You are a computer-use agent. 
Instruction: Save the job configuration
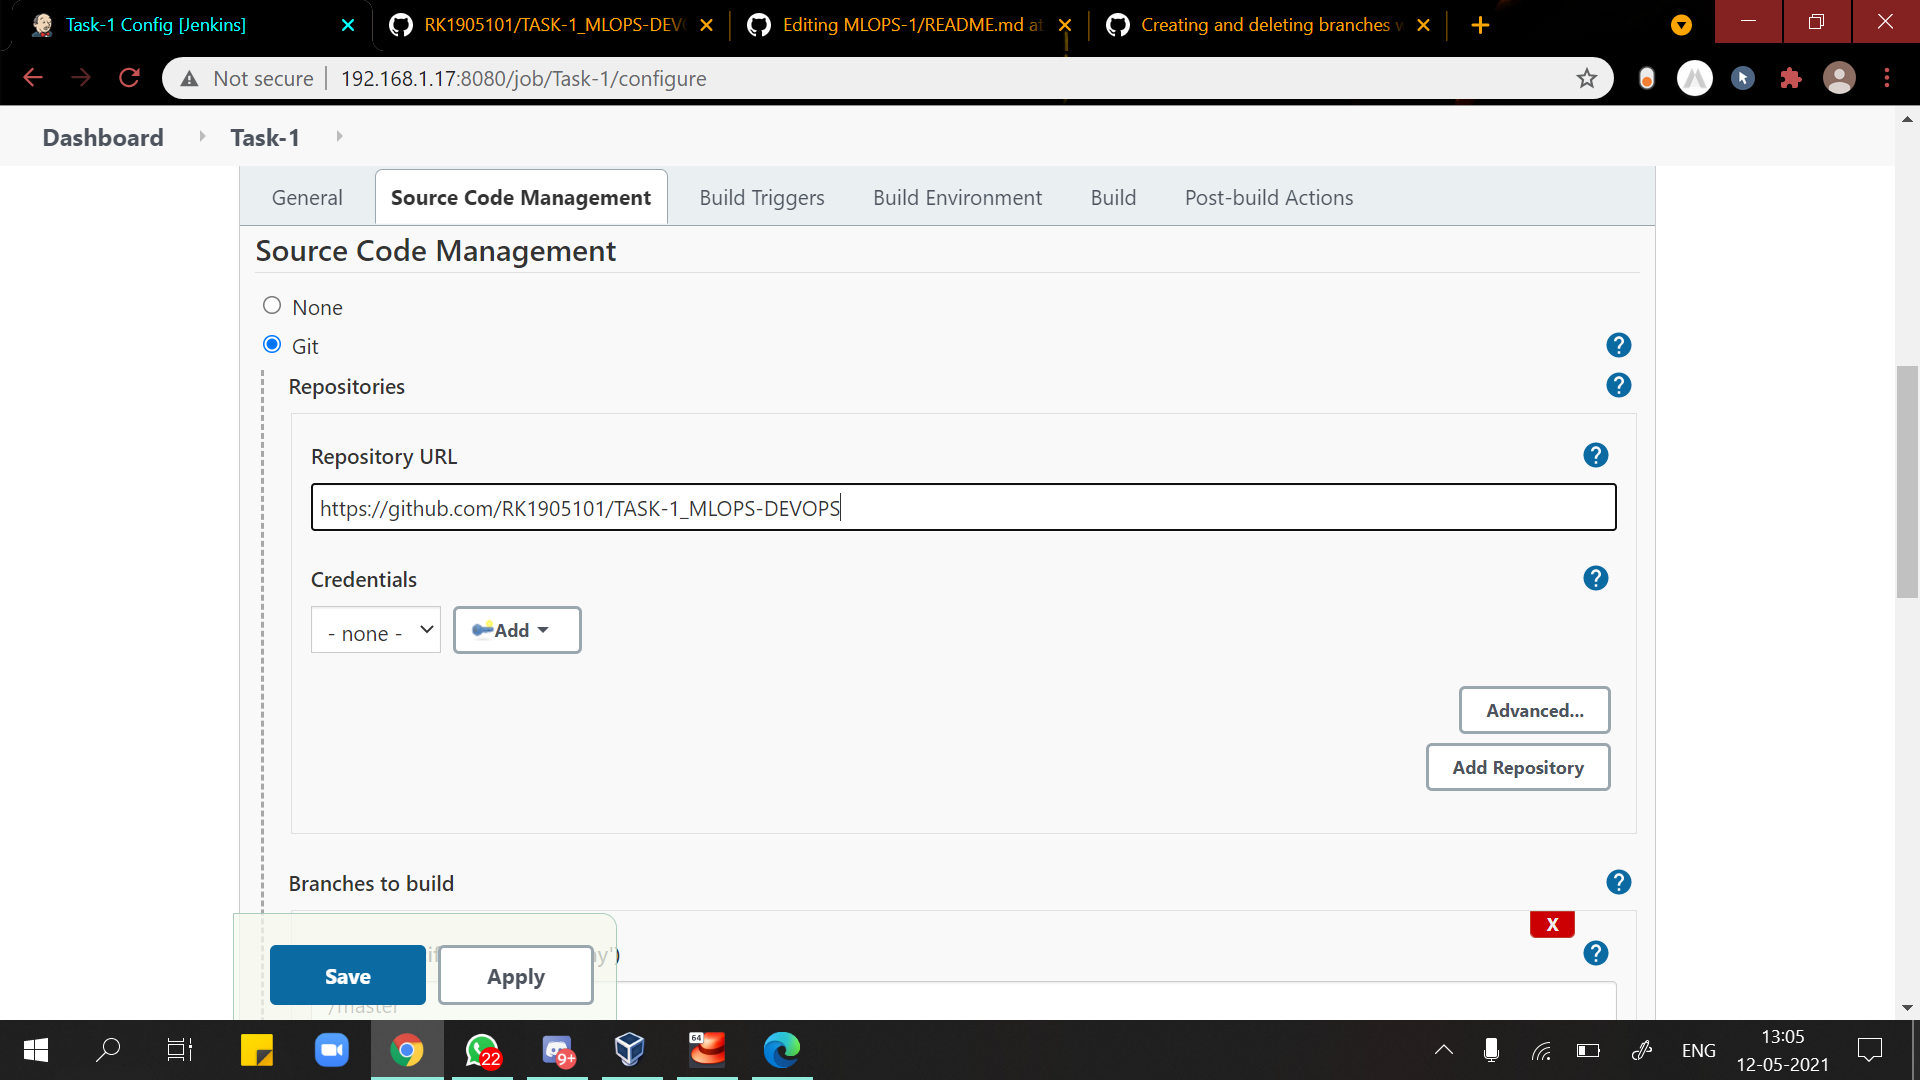coord(347,975)
